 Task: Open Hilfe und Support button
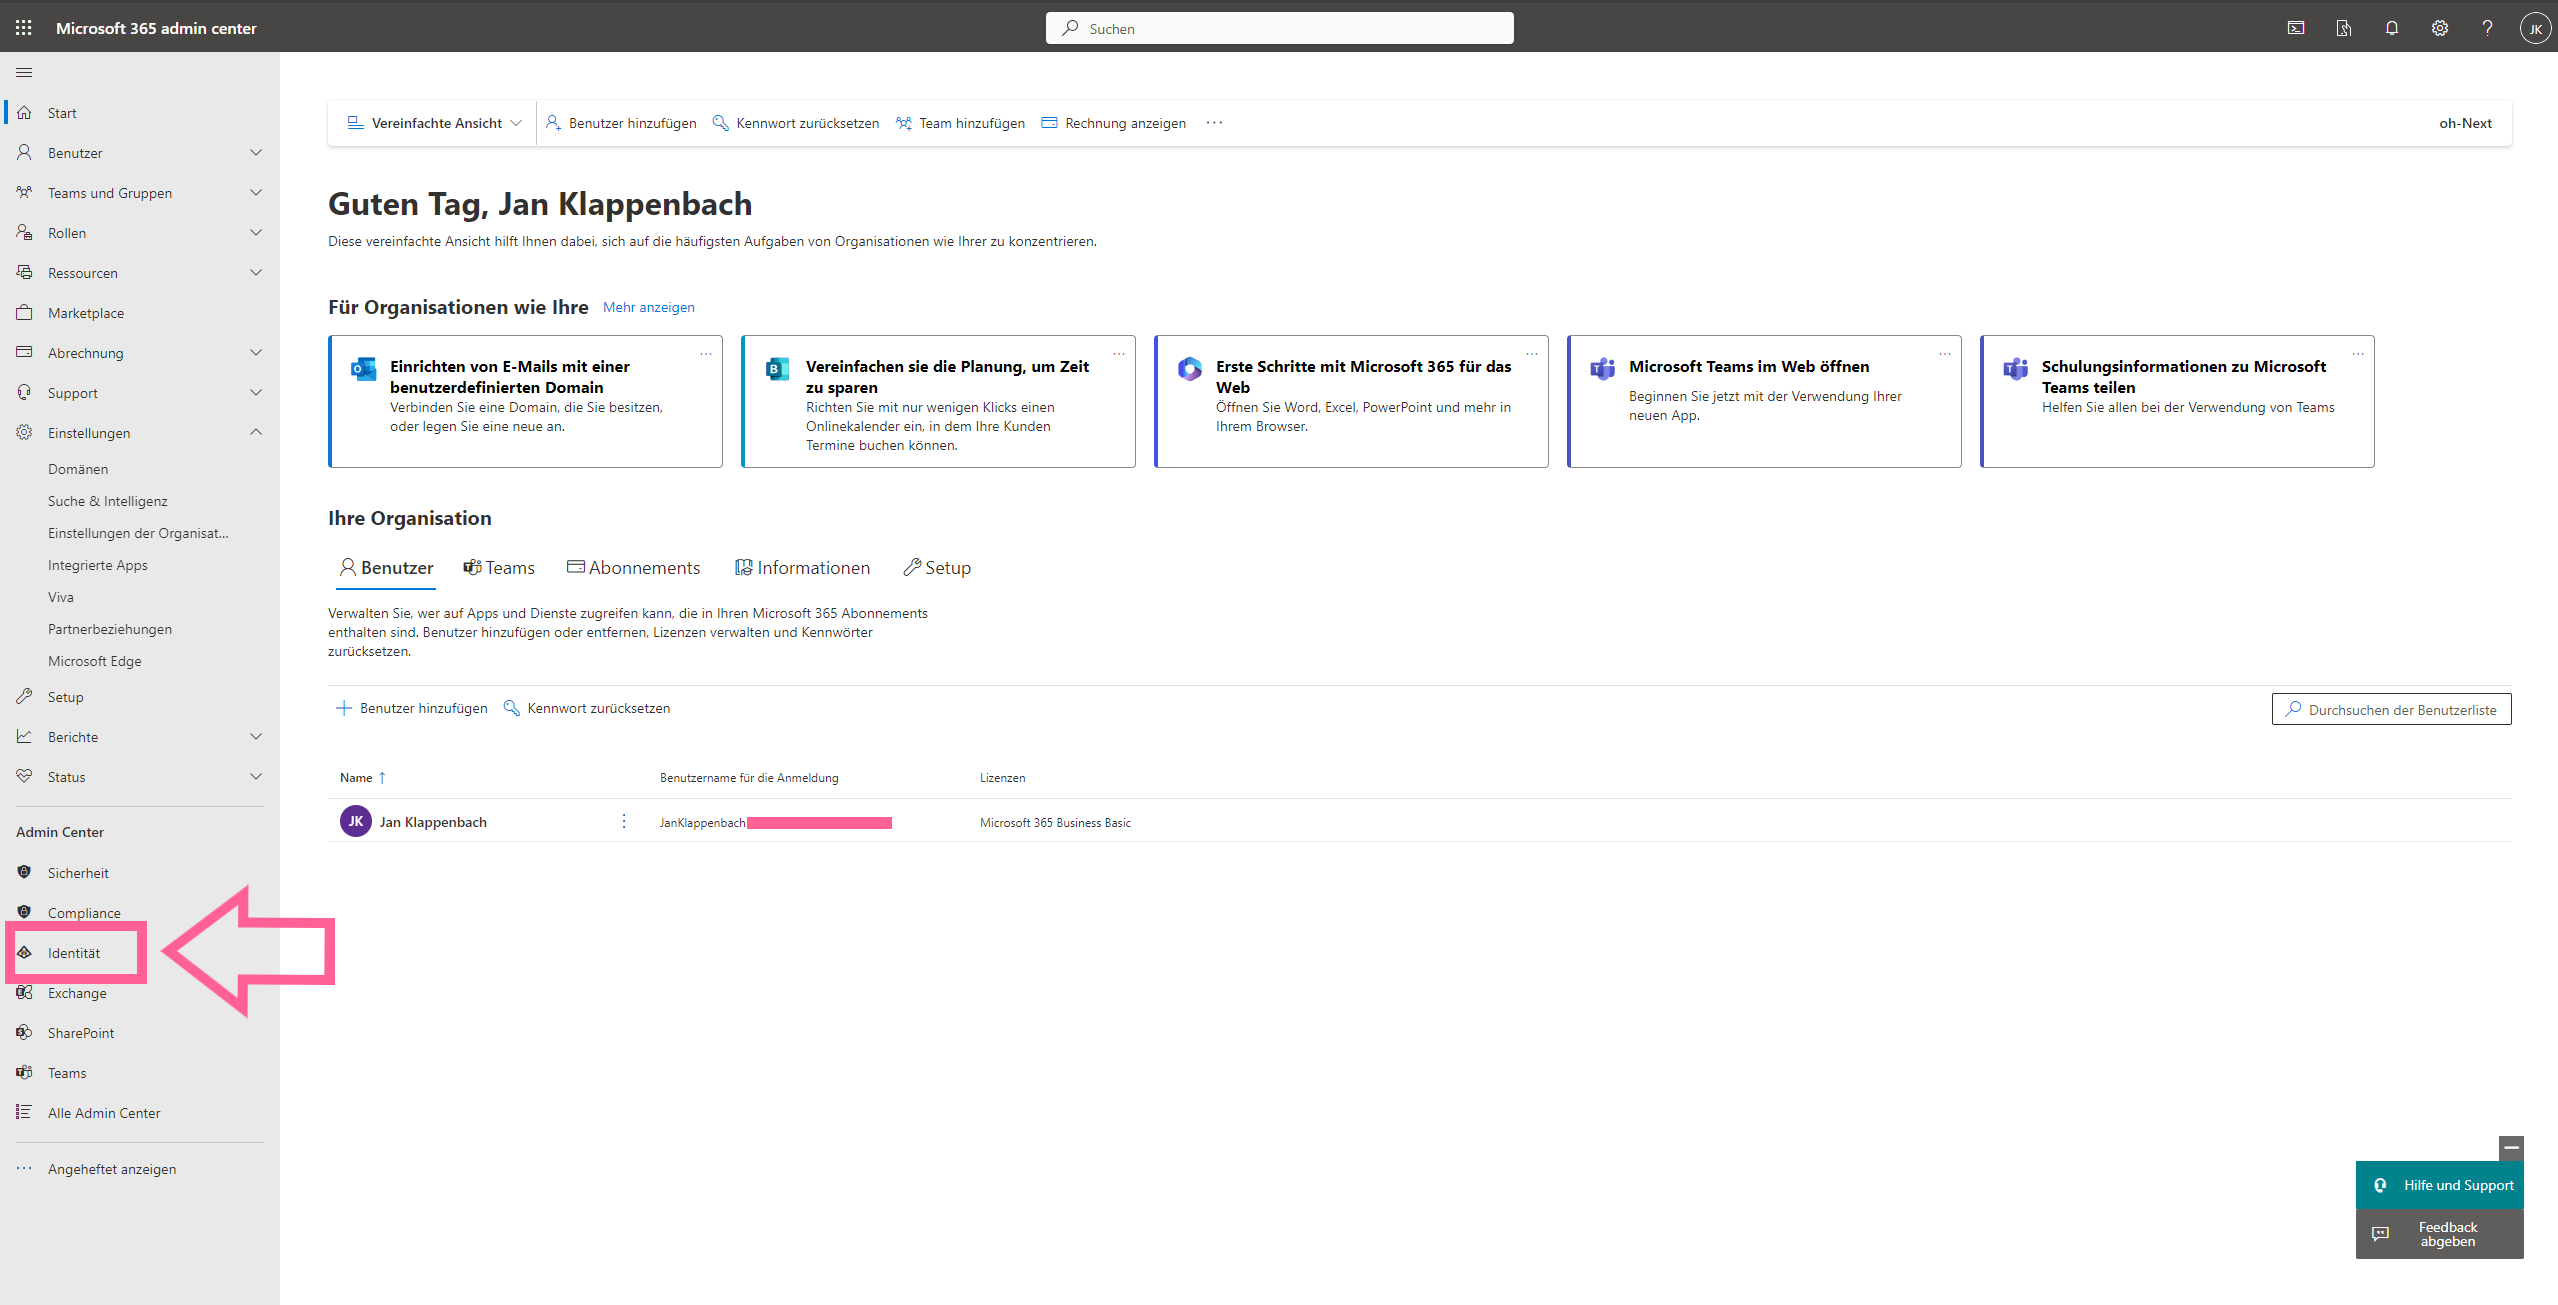[2439, 1185]
